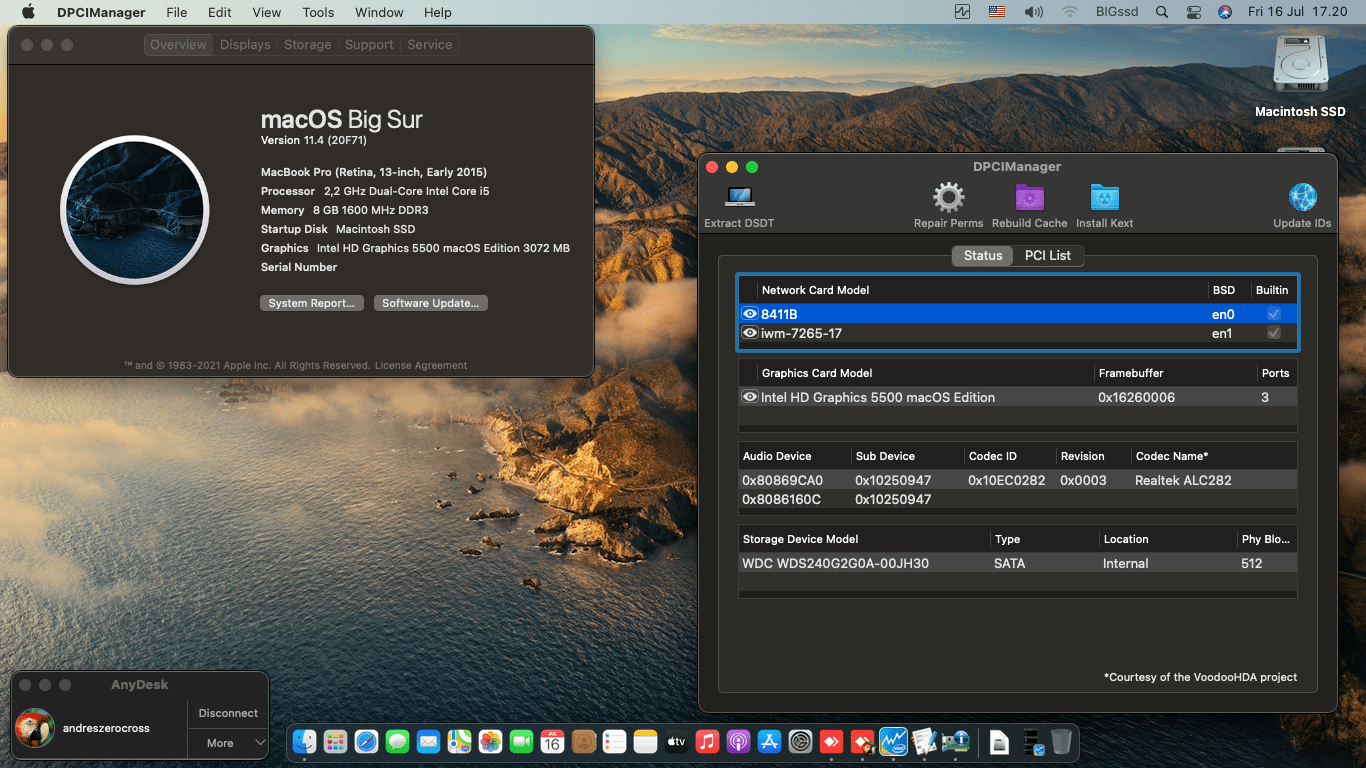Run Repair Perms from DPCIManager toolbar

pyautogui.click(x=948, y=197)
